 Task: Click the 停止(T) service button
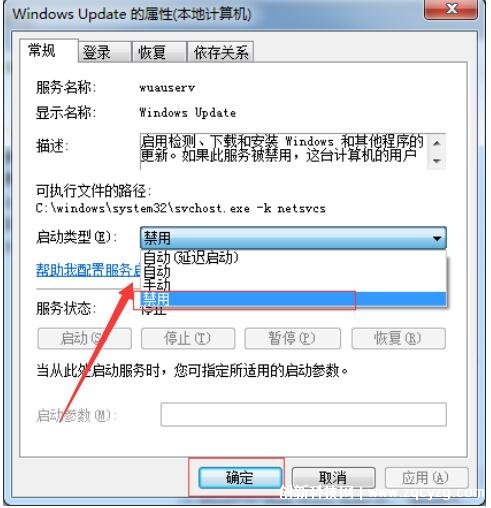(188, 338)
